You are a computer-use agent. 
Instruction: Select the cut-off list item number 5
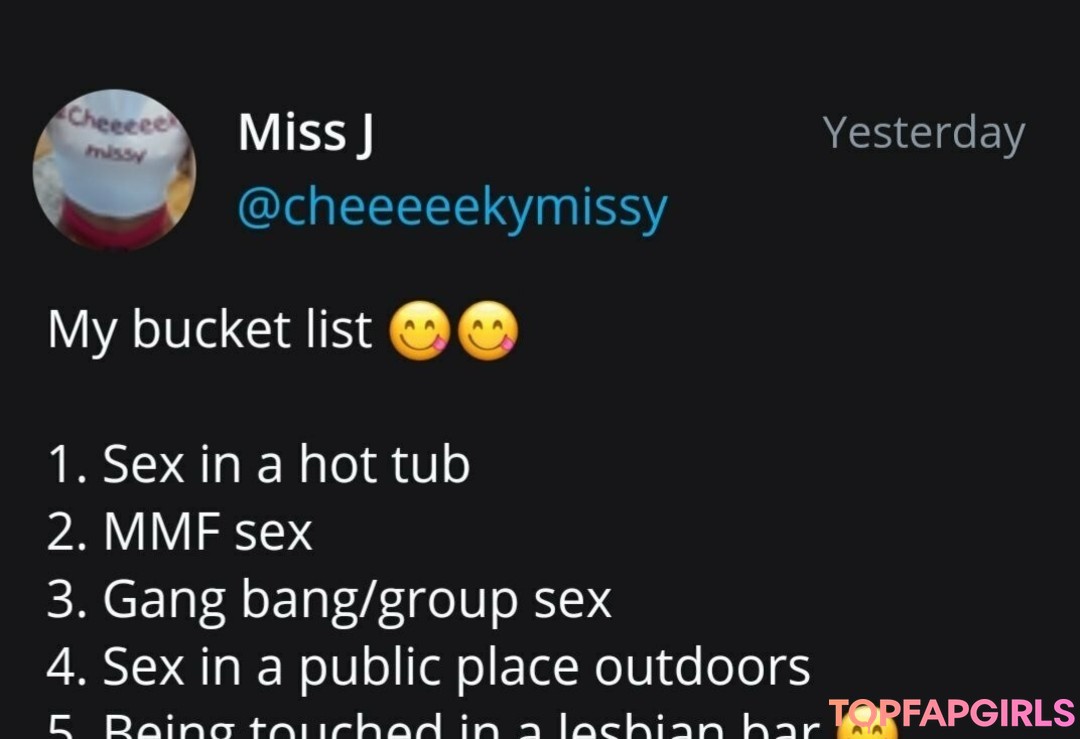pos(434,725)
